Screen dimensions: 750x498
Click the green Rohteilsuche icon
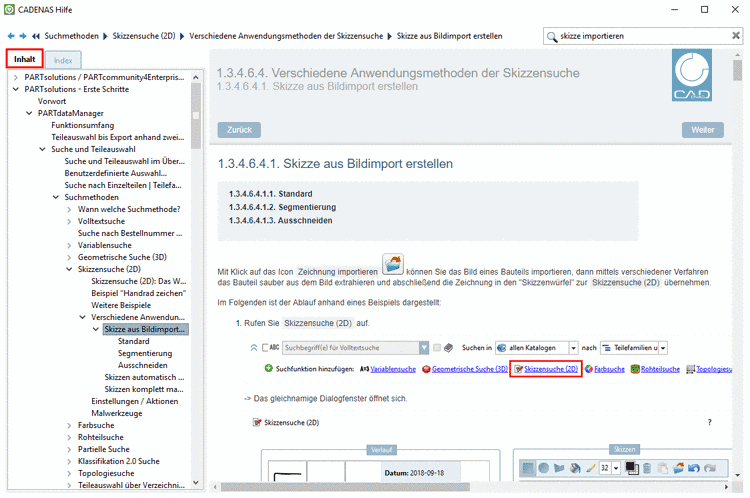click(635, 369)
